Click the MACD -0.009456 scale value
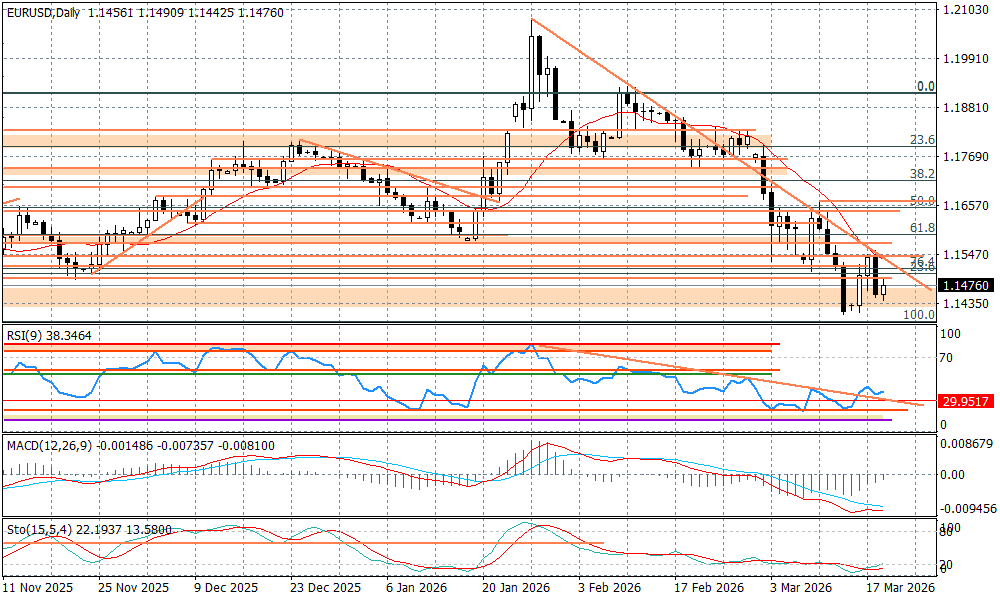The width and height of the screenshot is (1000, 600). coord(968,508)
